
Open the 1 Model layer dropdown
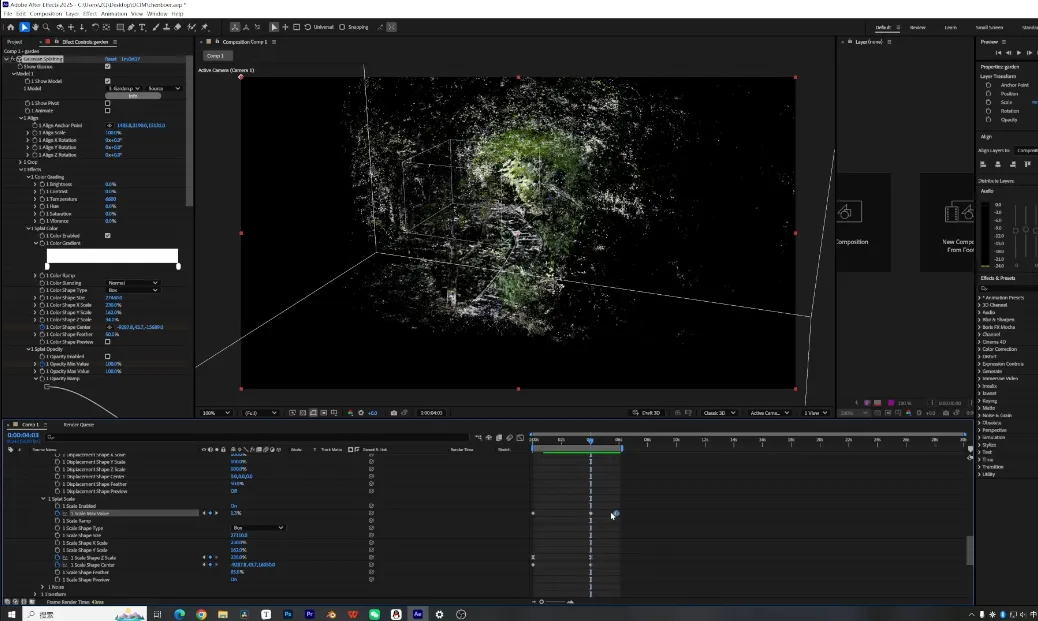[x=124, y=88]
